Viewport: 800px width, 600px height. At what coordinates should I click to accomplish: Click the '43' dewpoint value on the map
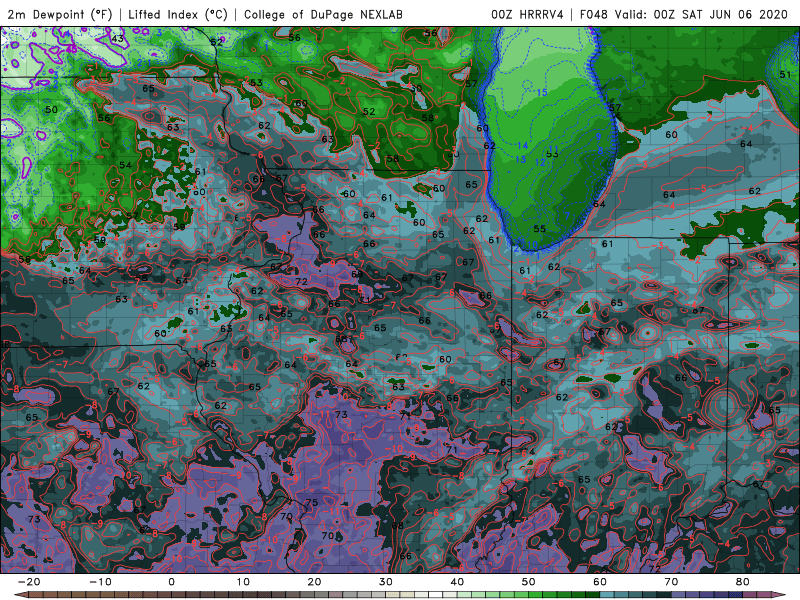pyautogui.click(x=117, y=38)
